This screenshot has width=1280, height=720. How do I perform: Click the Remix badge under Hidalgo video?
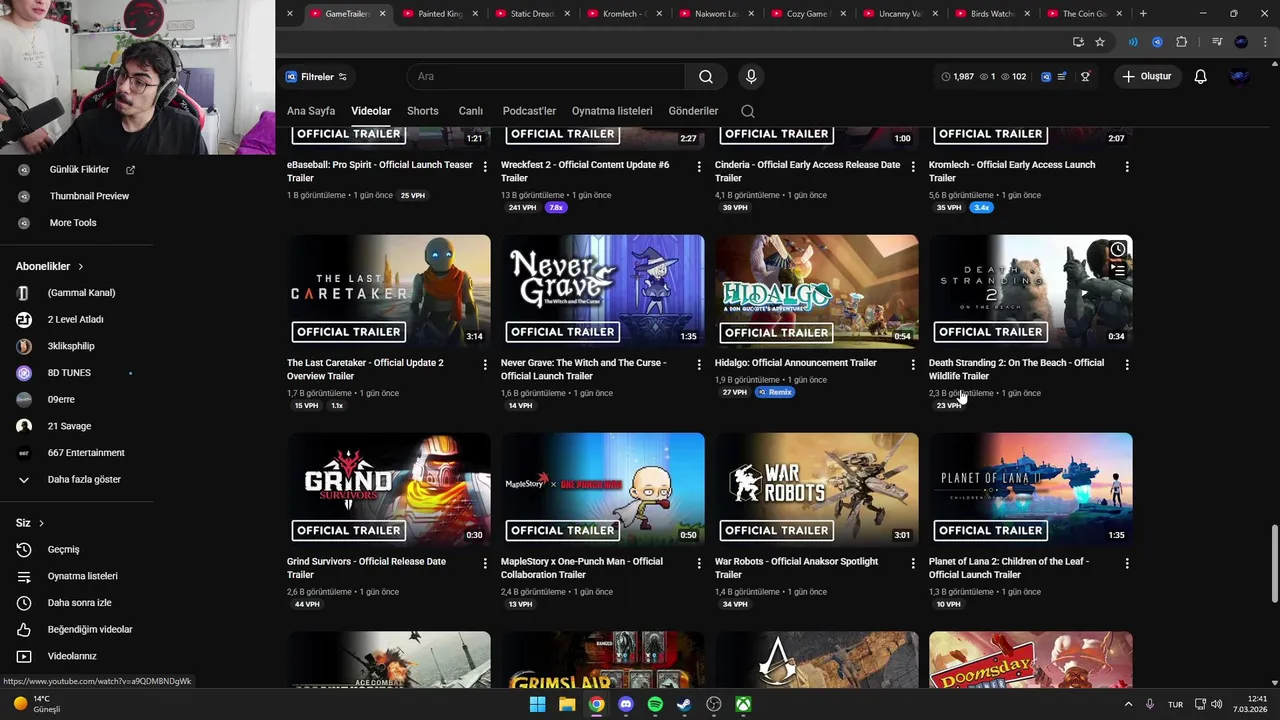[775, 392]
